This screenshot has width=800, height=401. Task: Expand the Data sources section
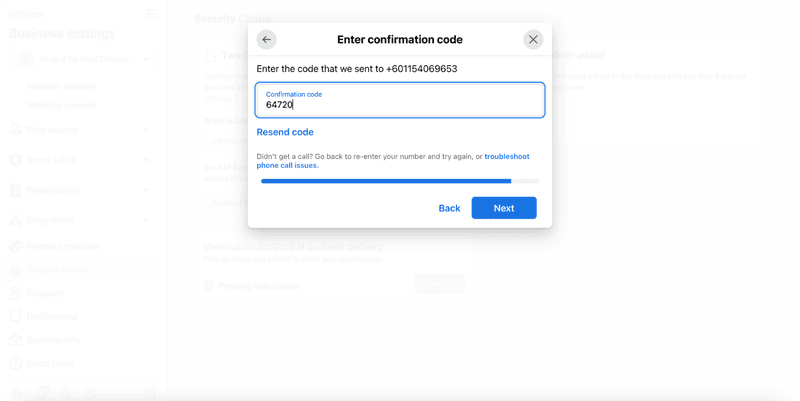147,130
